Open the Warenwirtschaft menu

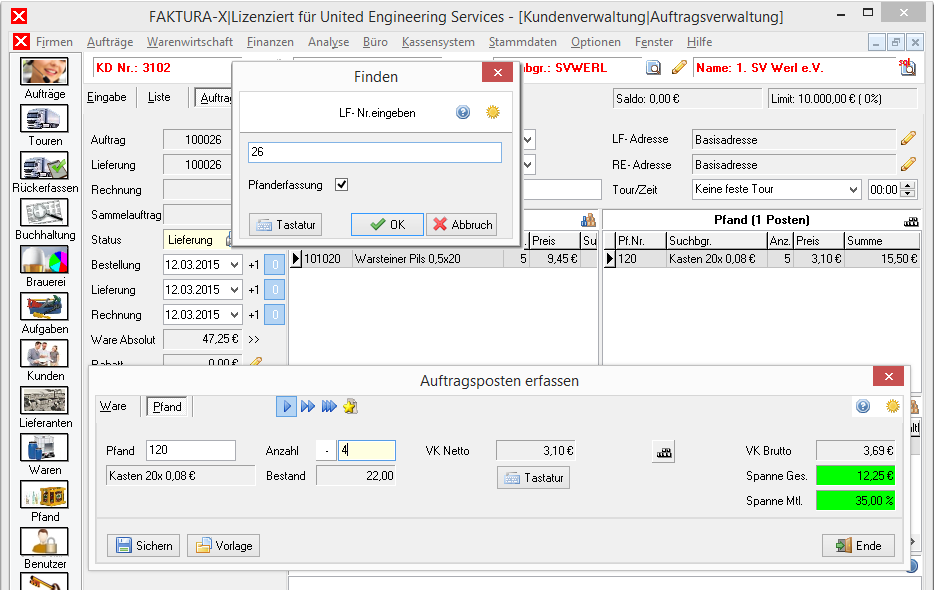190,42
